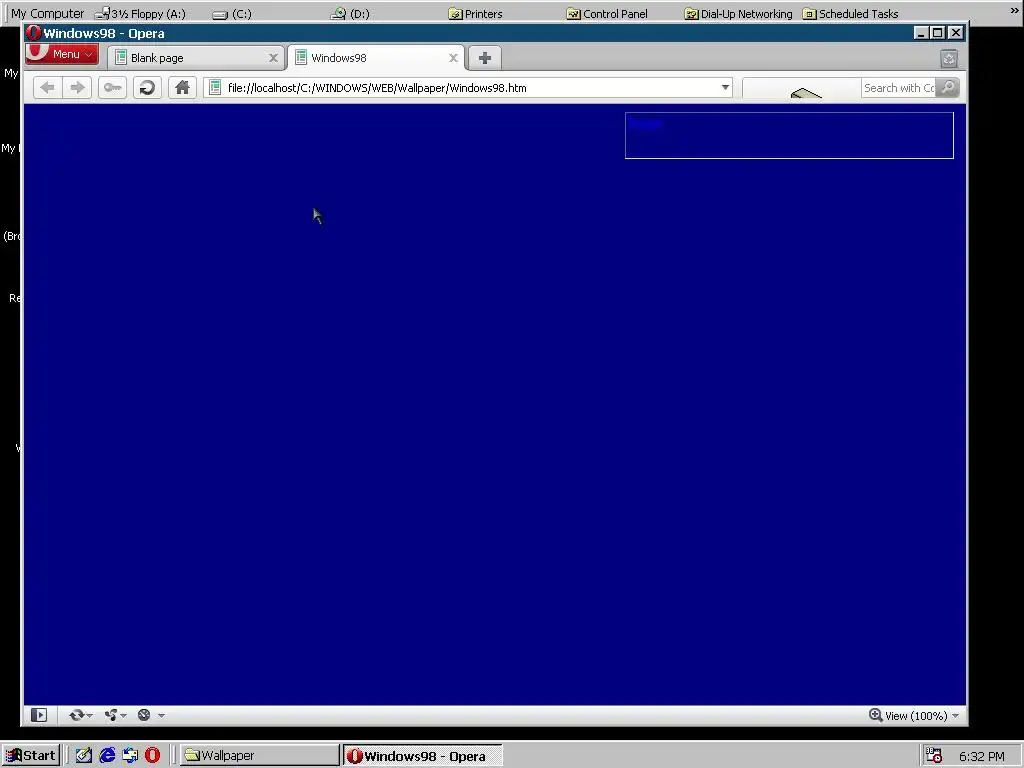1024x768 pixels.
Task: Go to the Home page
Action: point(182,88)
